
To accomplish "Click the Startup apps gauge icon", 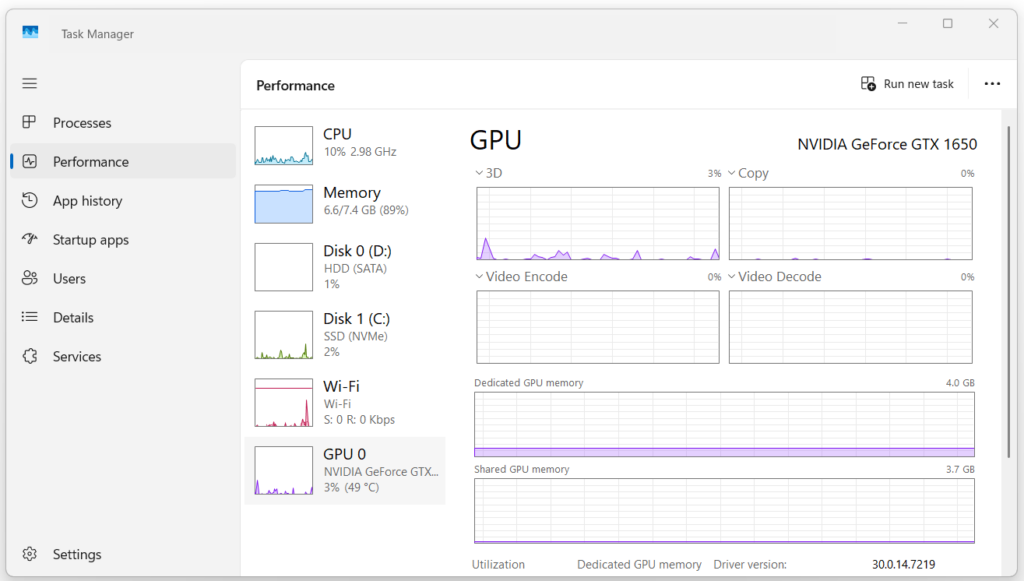I will (29, 239).
